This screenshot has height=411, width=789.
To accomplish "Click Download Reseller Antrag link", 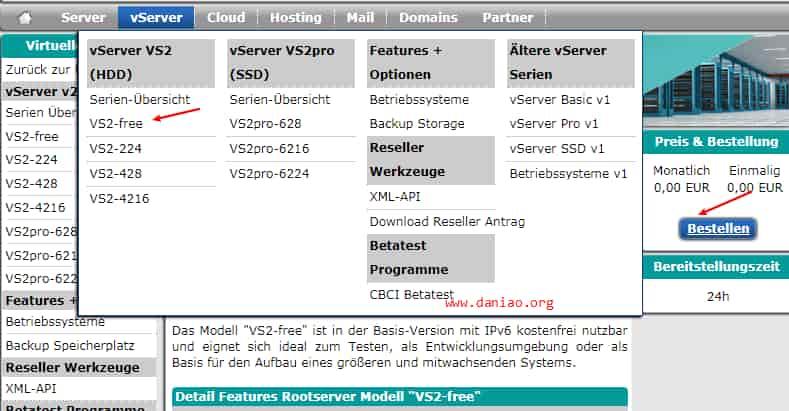I will click(x=447, y=221).
